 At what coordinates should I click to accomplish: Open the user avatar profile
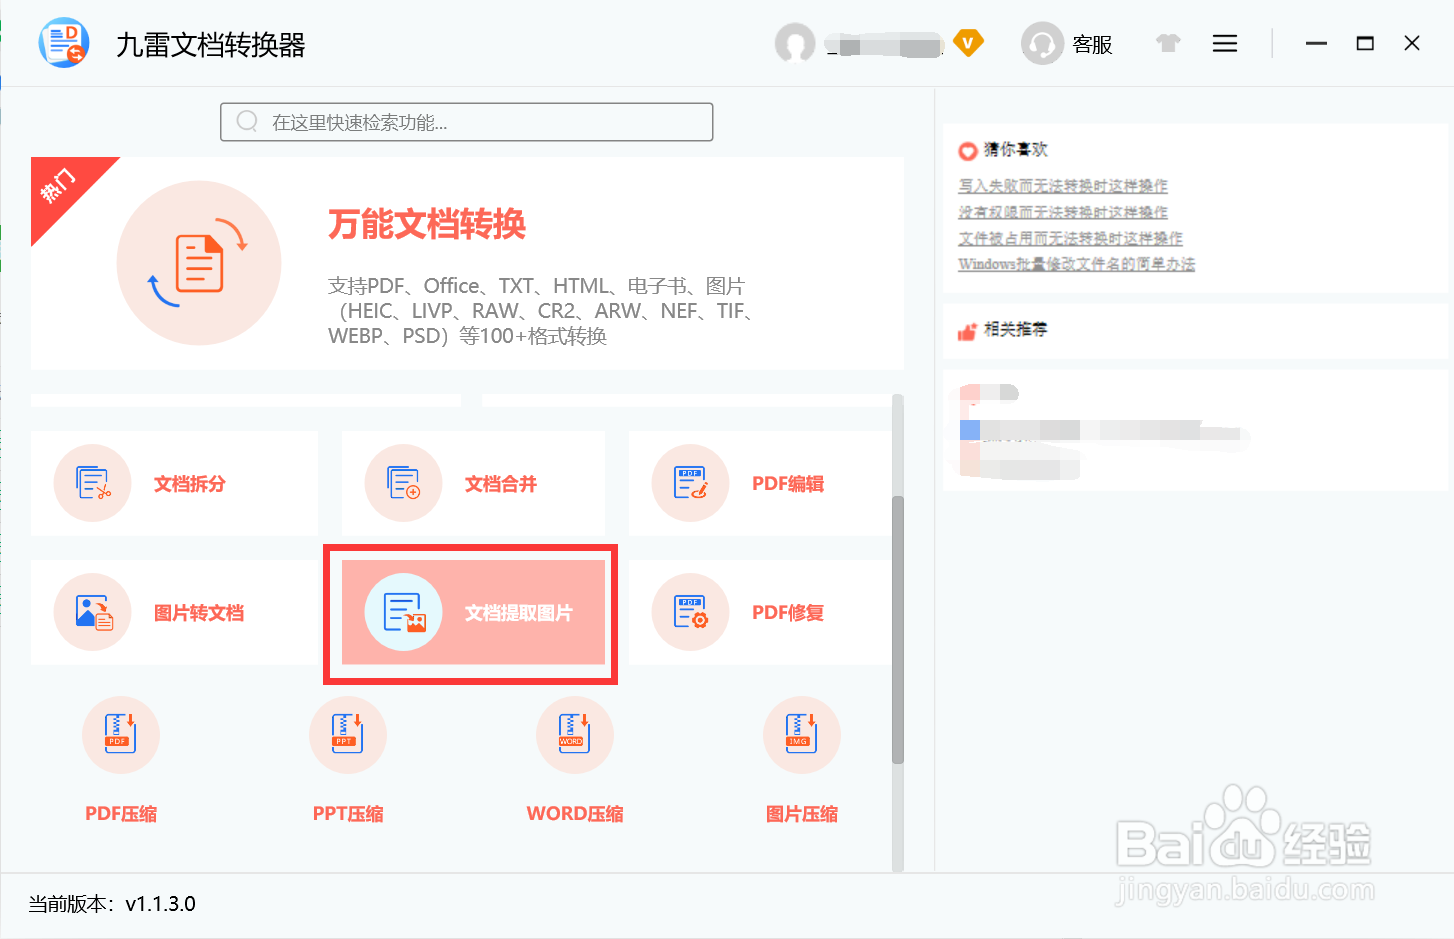coord(795,43)
